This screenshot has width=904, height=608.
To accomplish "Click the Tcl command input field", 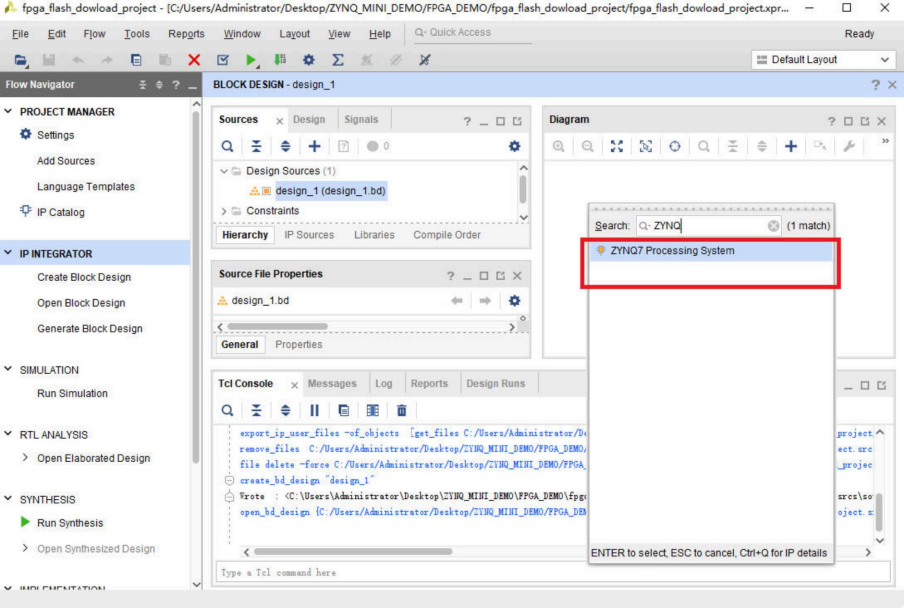I will pyautogui.click(x=550, y=572).
